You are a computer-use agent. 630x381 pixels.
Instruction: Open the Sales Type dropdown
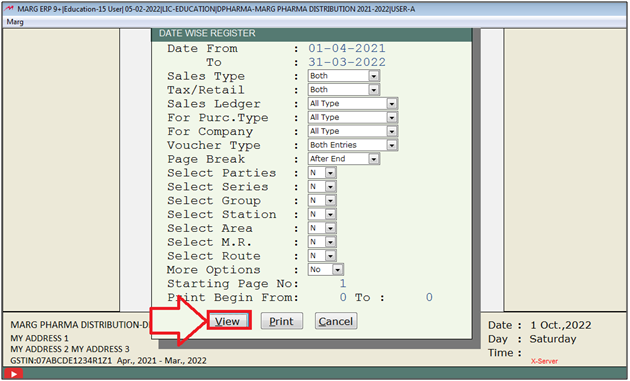[374, 76]
